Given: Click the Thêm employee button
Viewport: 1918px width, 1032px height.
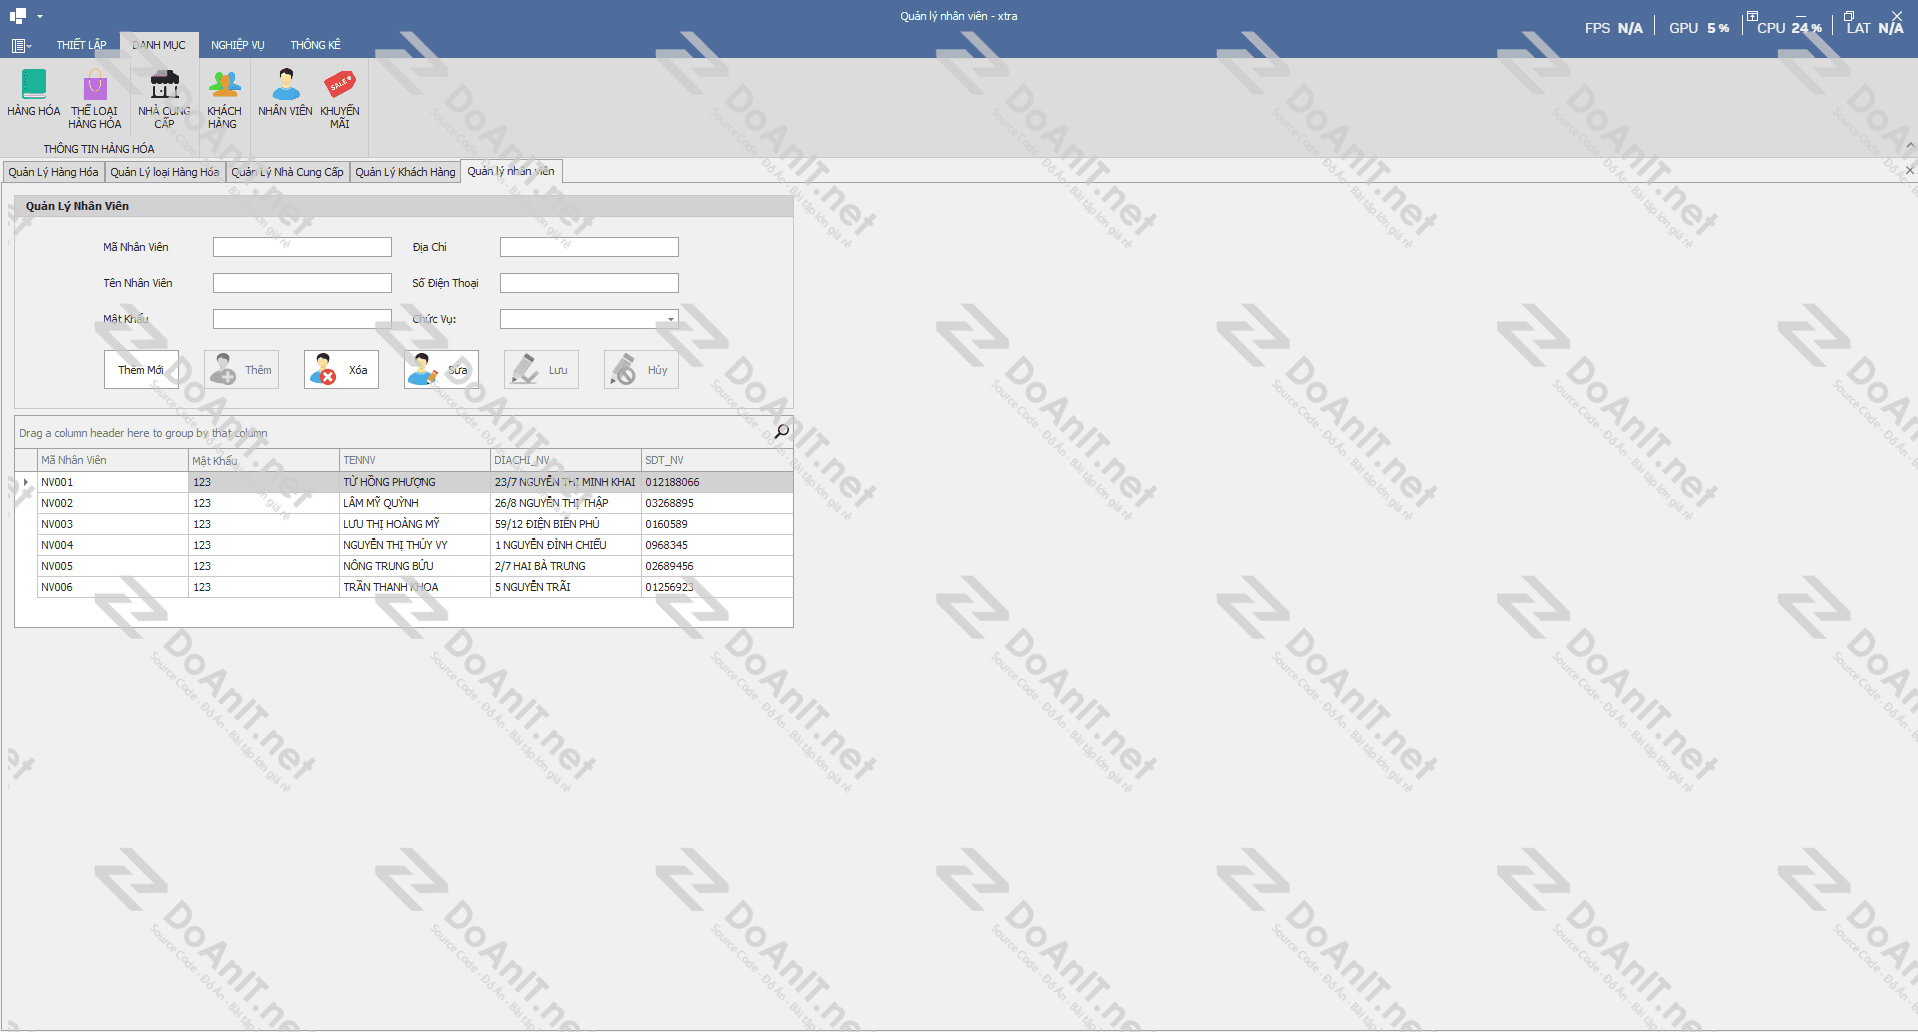Looking at the screenshot, I should (x=241, y=370).
